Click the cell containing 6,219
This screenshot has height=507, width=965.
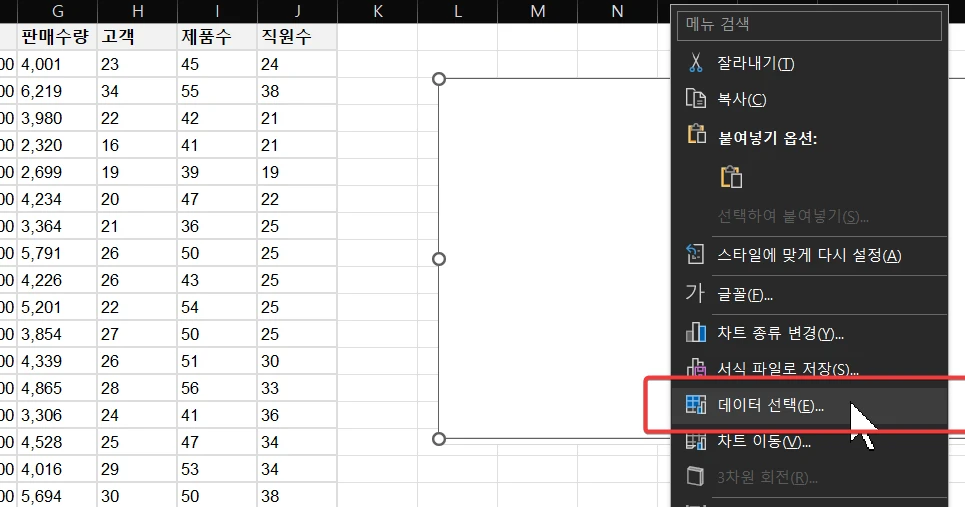tap(57, 92)
